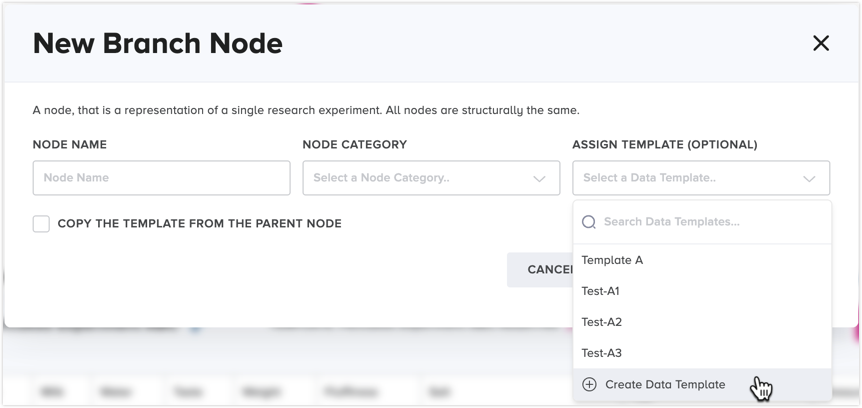Click Create Data Template option

702,384
